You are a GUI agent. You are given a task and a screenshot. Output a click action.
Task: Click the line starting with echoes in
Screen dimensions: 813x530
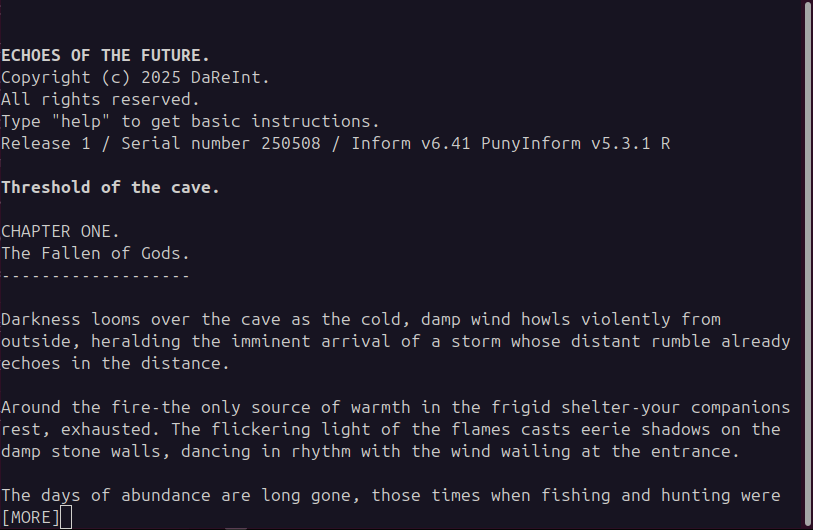point(115,363)
